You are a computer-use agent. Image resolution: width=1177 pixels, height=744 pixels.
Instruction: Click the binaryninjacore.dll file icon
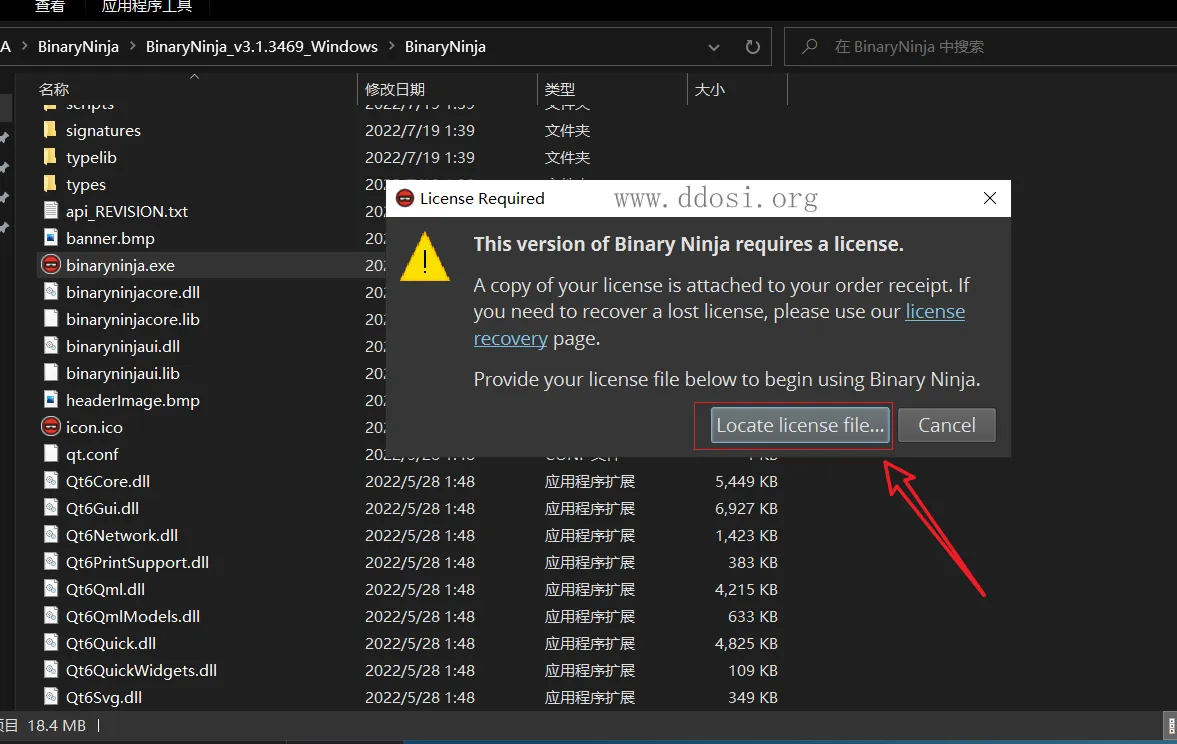point(50,292)
